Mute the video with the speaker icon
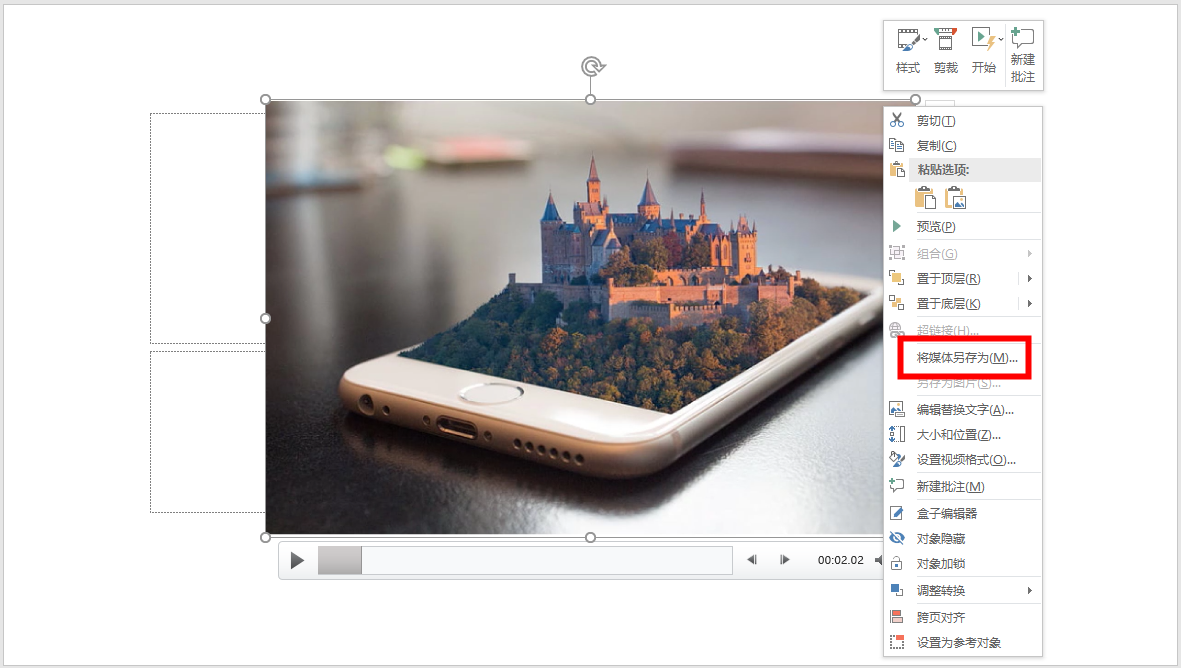This screenshot has height=668, width=1181. [878, 560]
